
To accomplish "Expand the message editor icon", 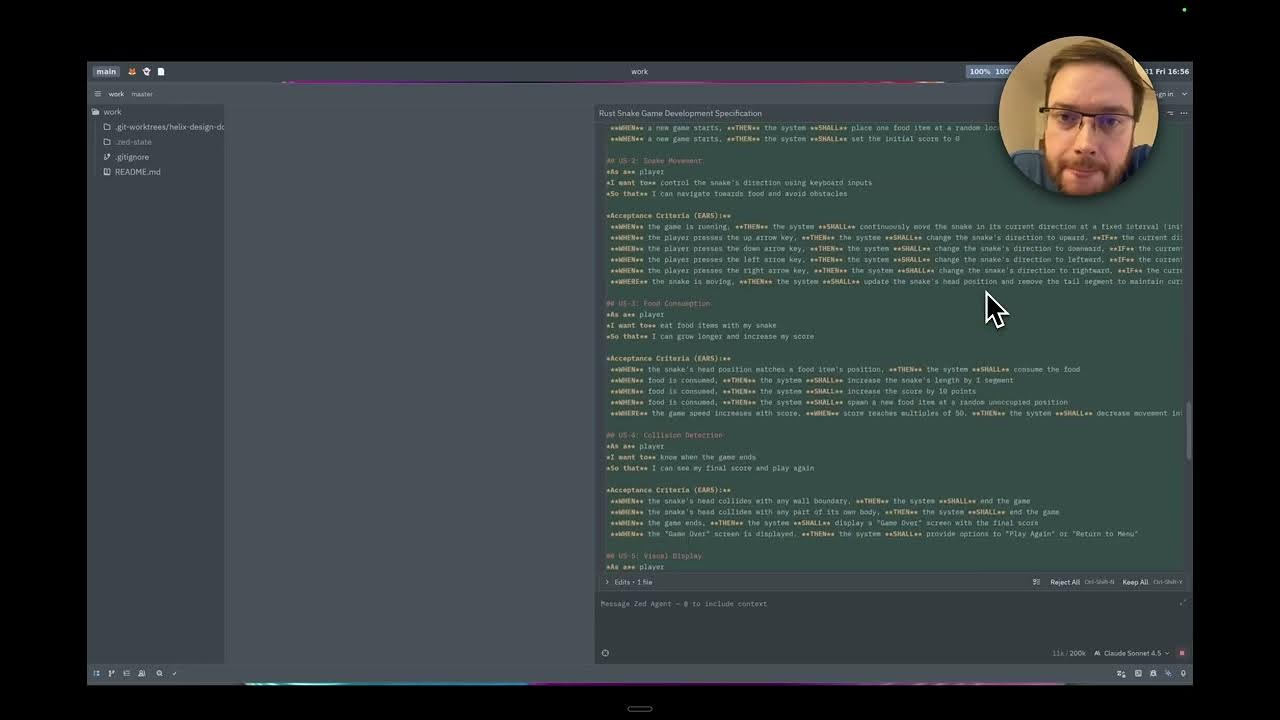I will pyautogui.click(x=1183, y=603).
